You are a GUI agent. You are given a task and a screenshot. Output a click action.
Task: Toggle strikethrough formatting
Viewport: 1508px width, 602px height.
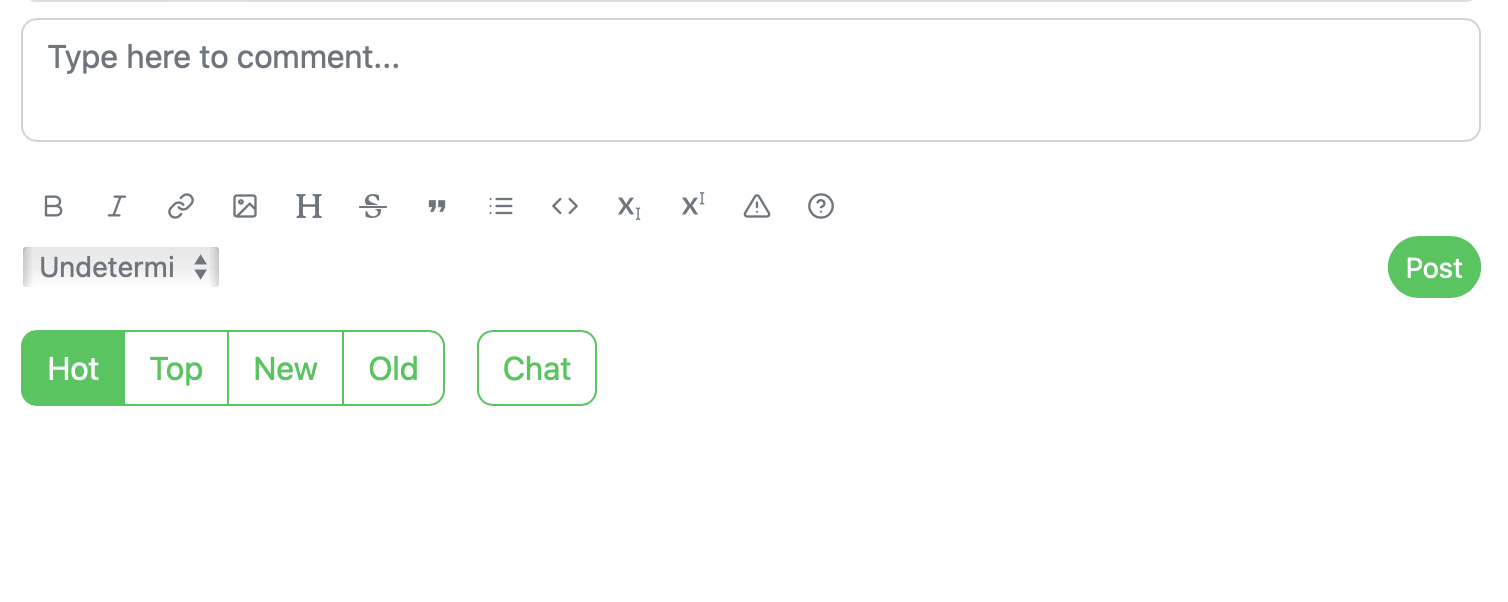point(373,207)
